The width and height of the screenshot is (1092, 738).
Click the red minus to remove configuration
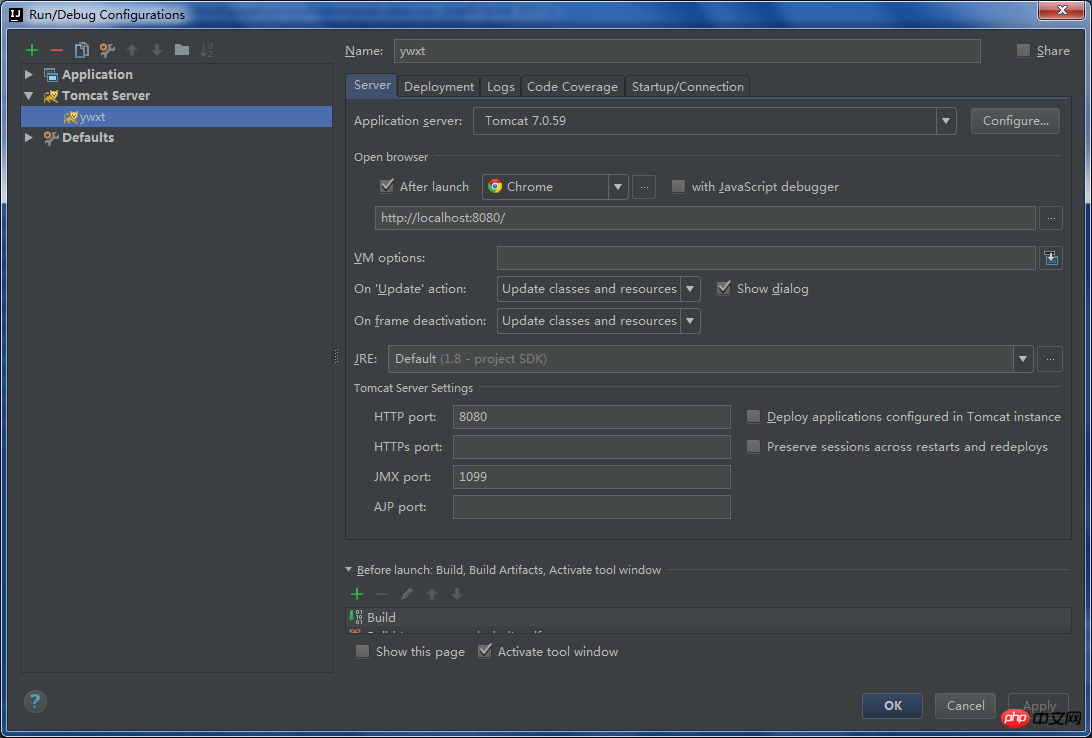tap(57, 50)
